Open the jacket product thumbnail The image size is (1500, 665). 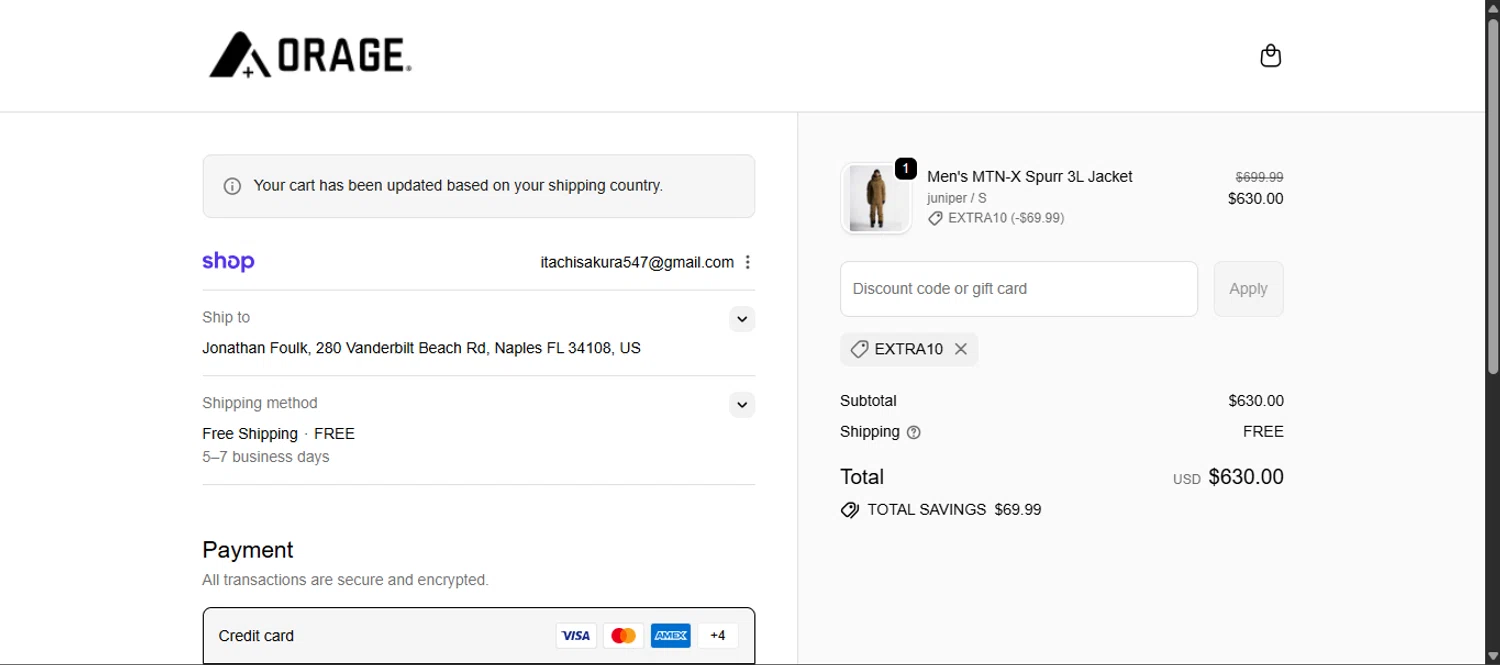click(876, 198)
